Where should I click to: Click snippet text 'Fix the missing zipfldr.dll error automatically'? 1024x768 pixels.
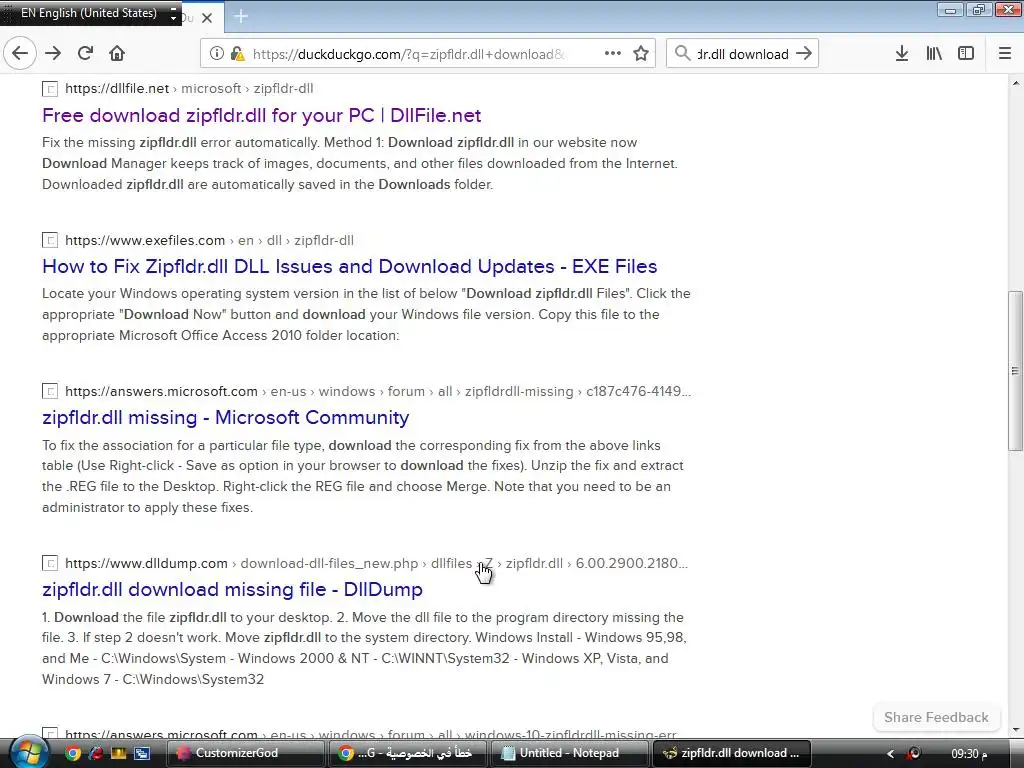tap(181, 142)
